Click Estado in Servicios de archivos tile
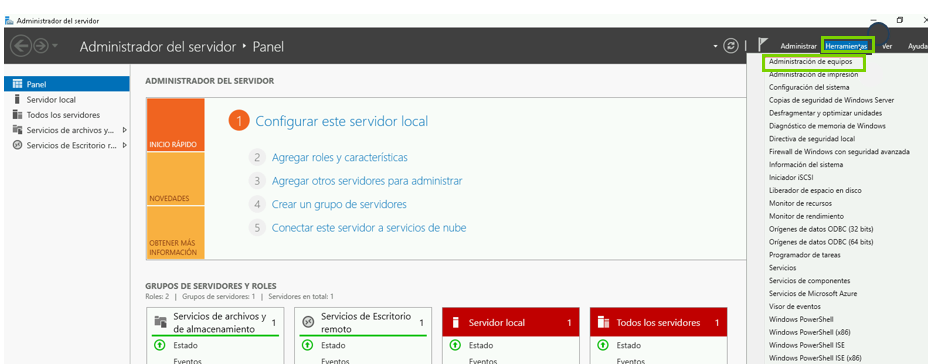928x364 pixels. pos(185,345)
